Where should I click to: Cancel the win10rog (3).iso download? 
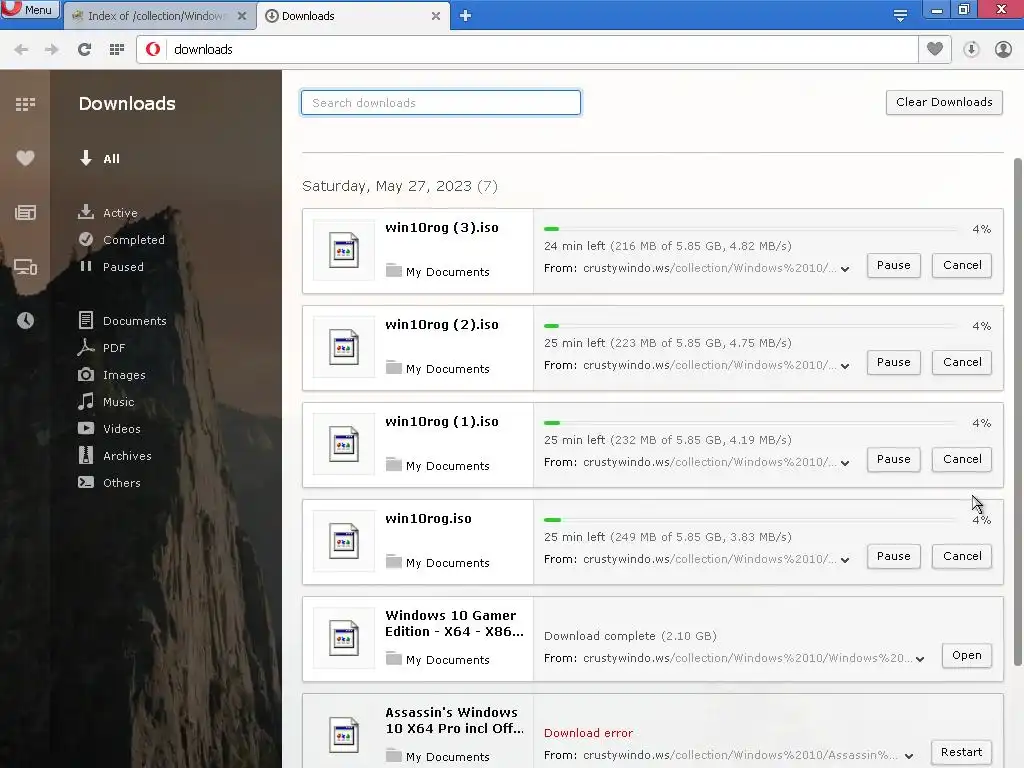click(x=962, y=265)
